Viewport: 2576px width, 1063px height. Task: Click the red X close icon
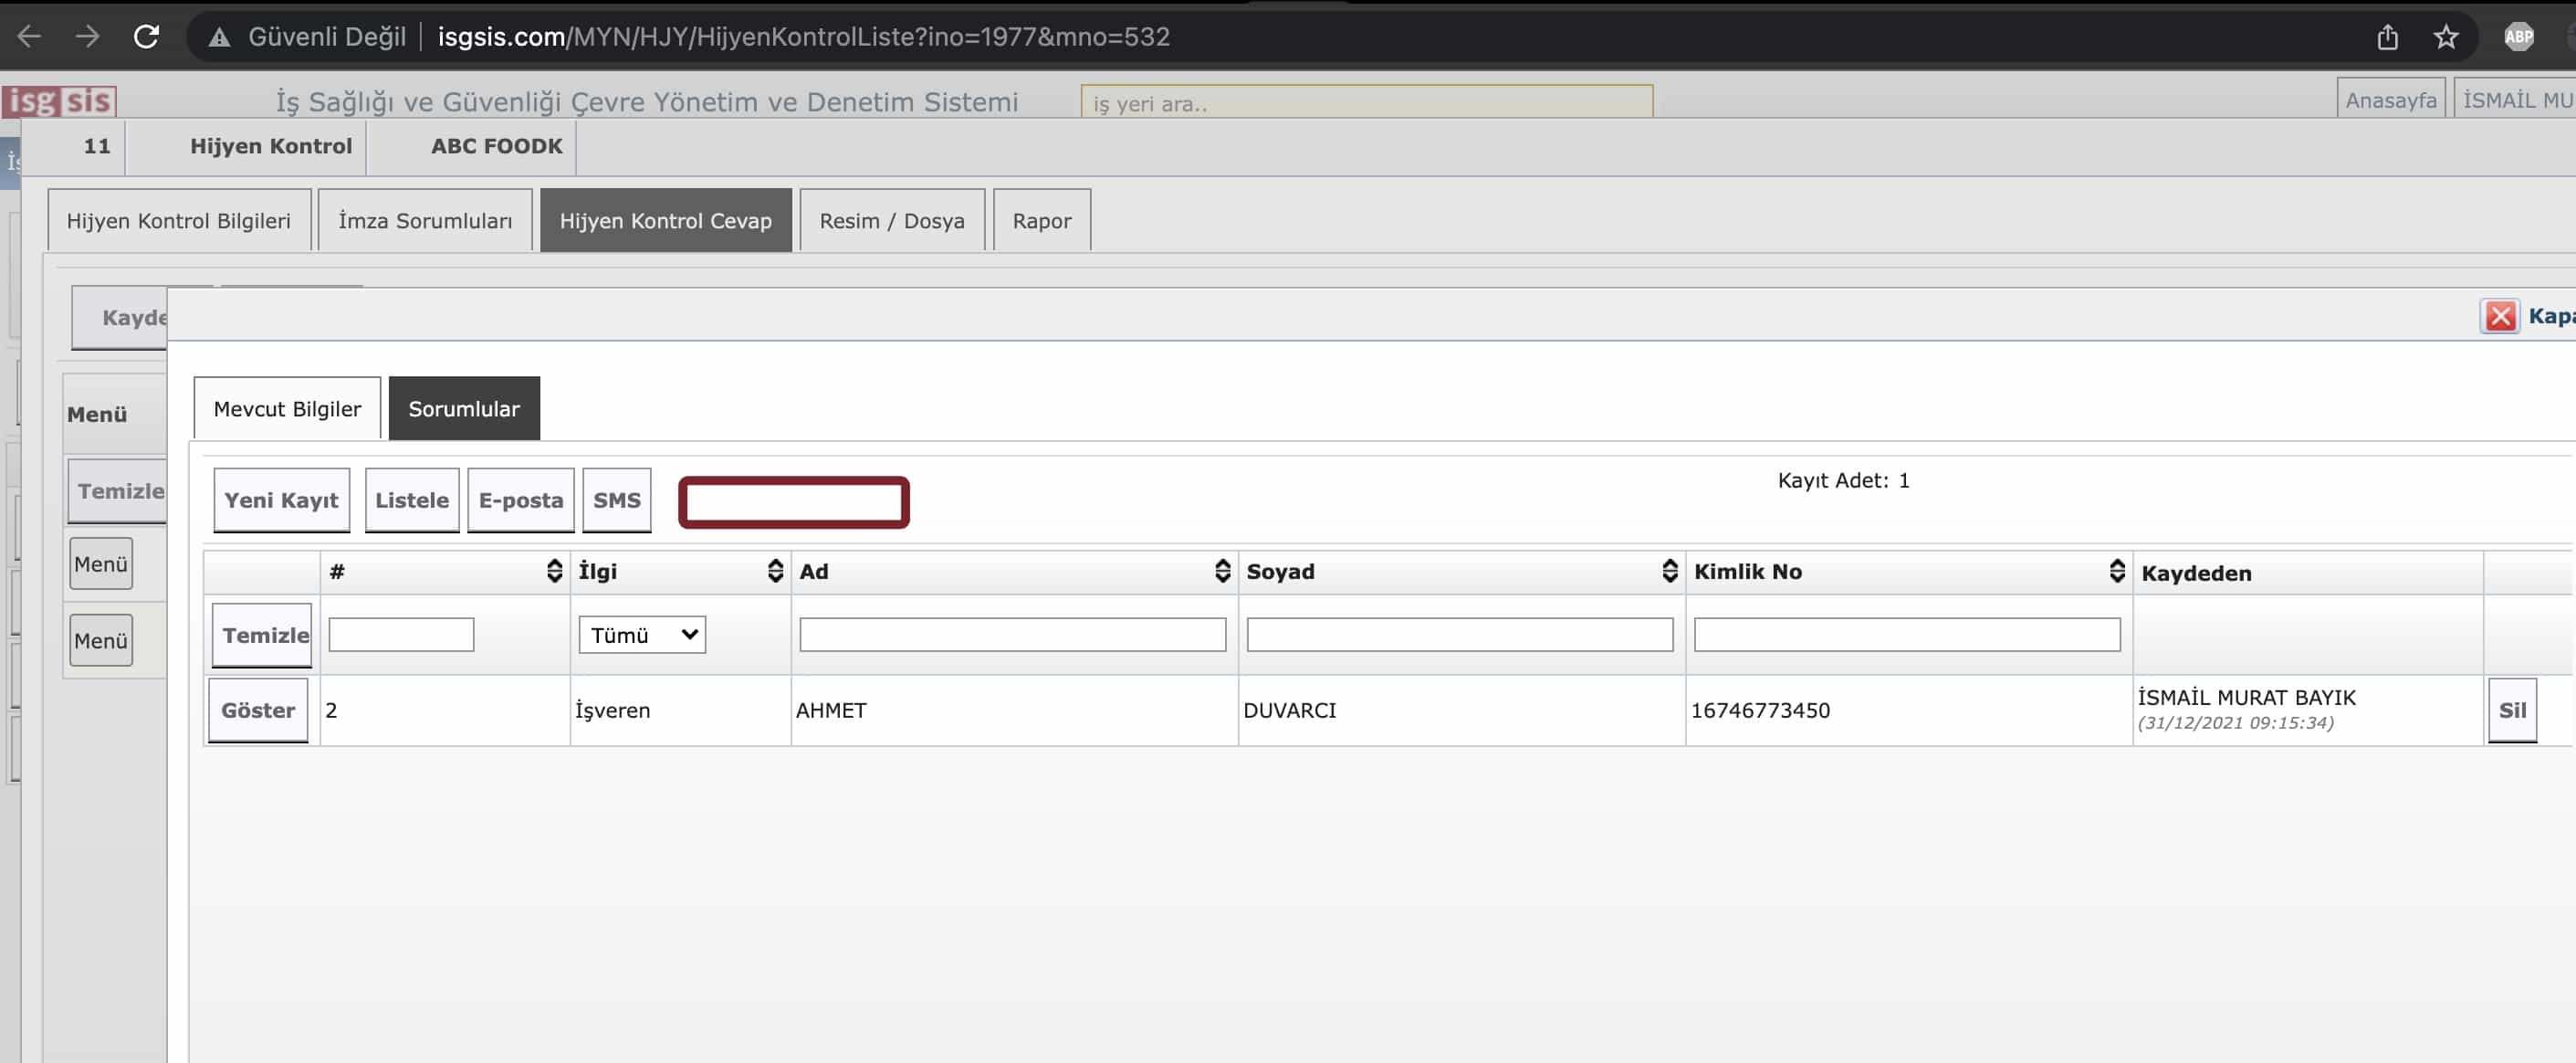click(x=2500, y=316)
